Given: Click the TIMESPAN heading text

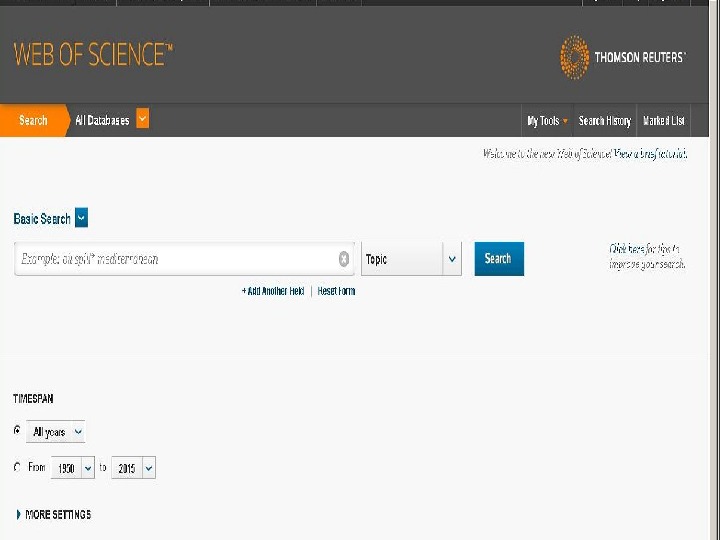Looking at the screenshot, I should pos(33,399).
